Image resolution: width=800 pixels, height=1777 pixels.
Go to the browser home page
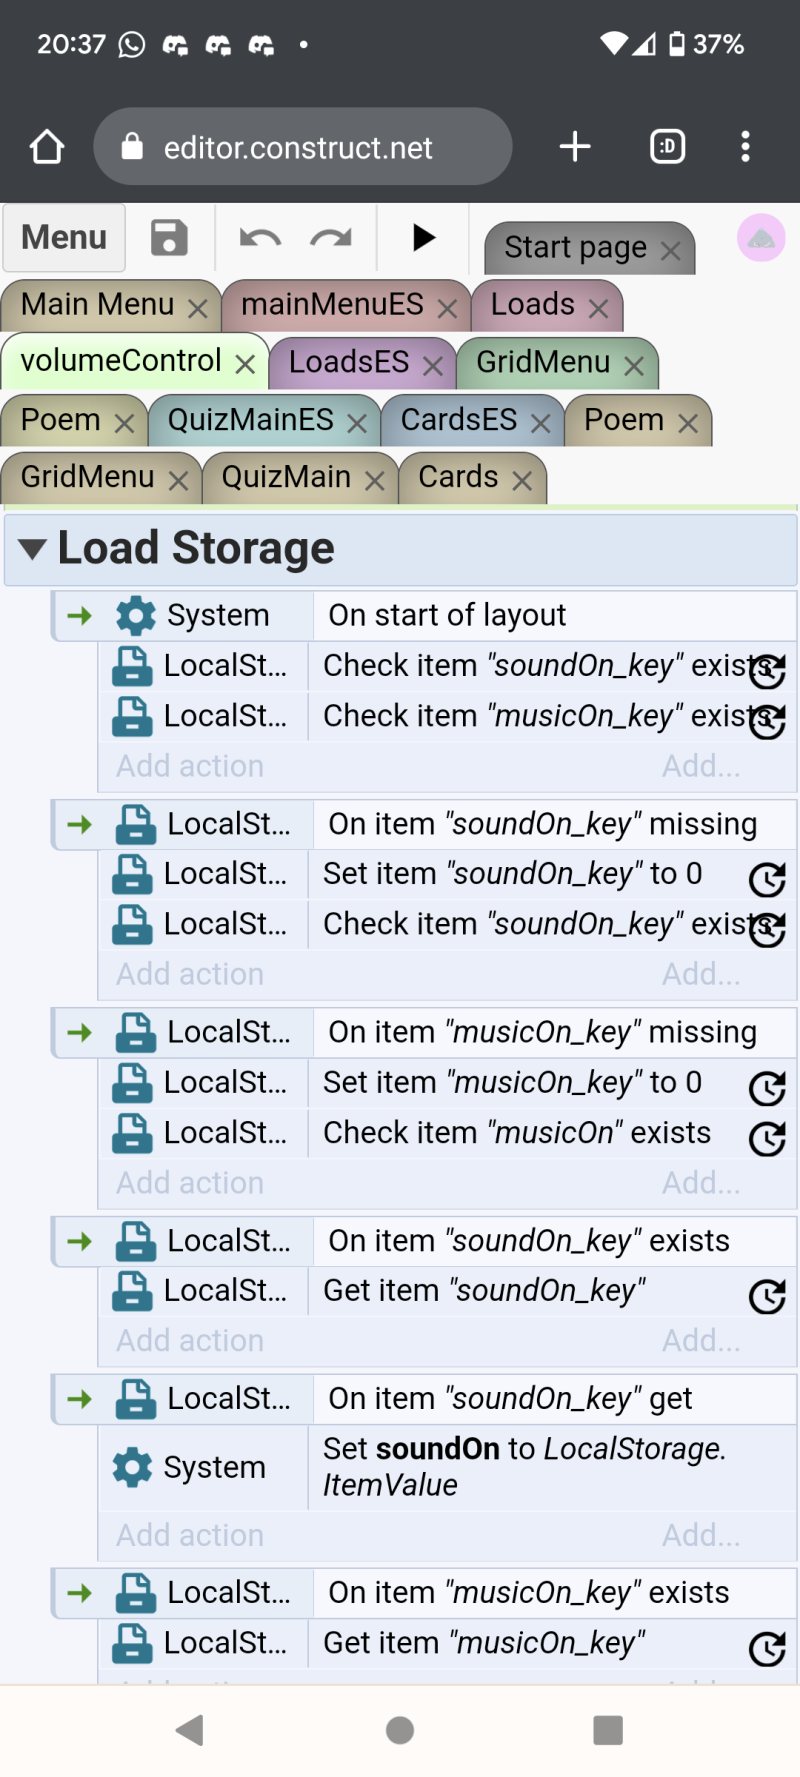click(x=47, y=147)
